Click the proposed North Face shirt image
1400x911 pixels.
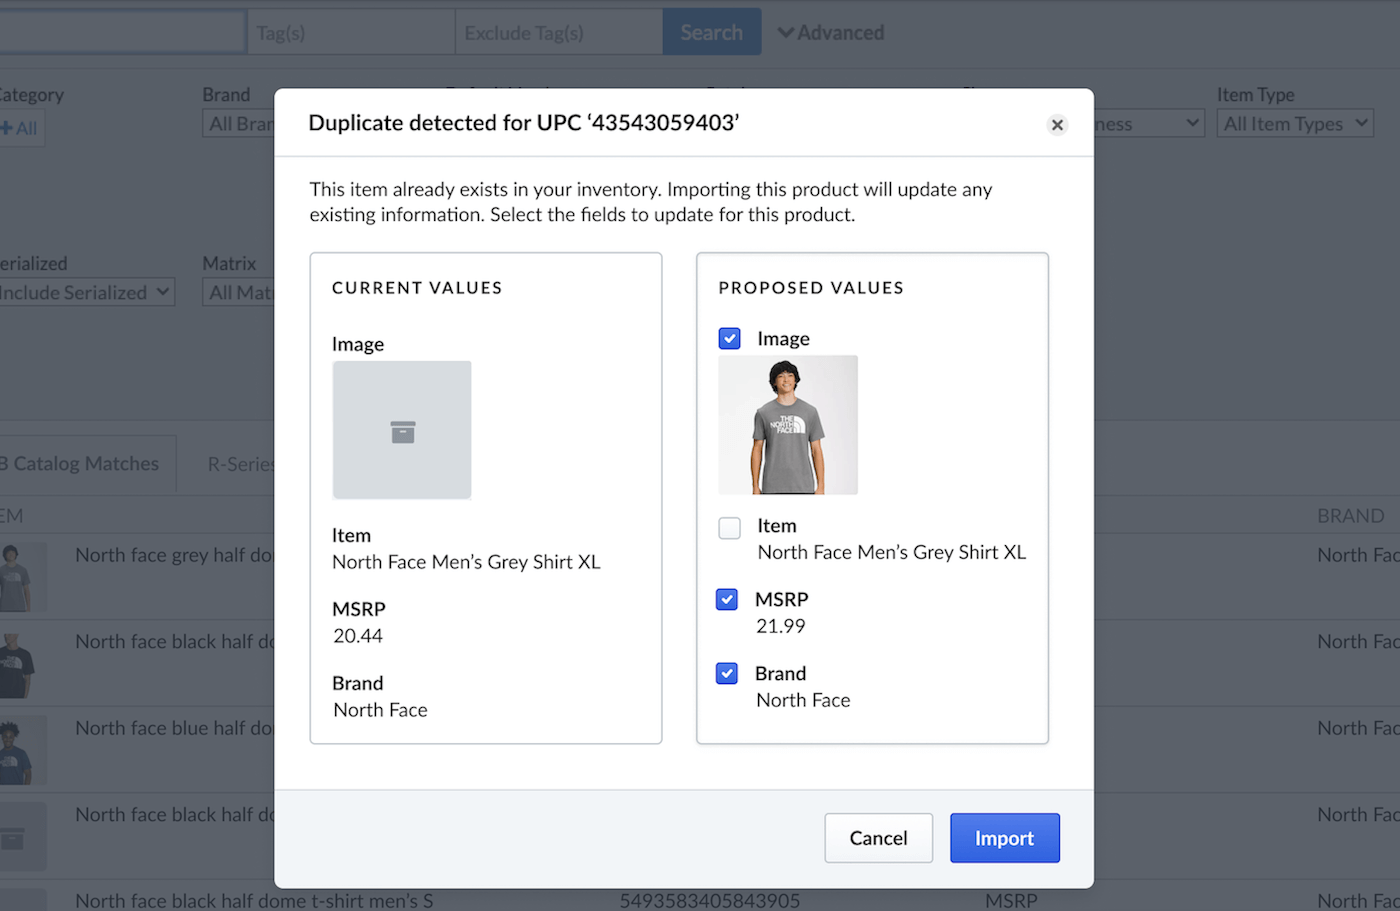(788, 425)
